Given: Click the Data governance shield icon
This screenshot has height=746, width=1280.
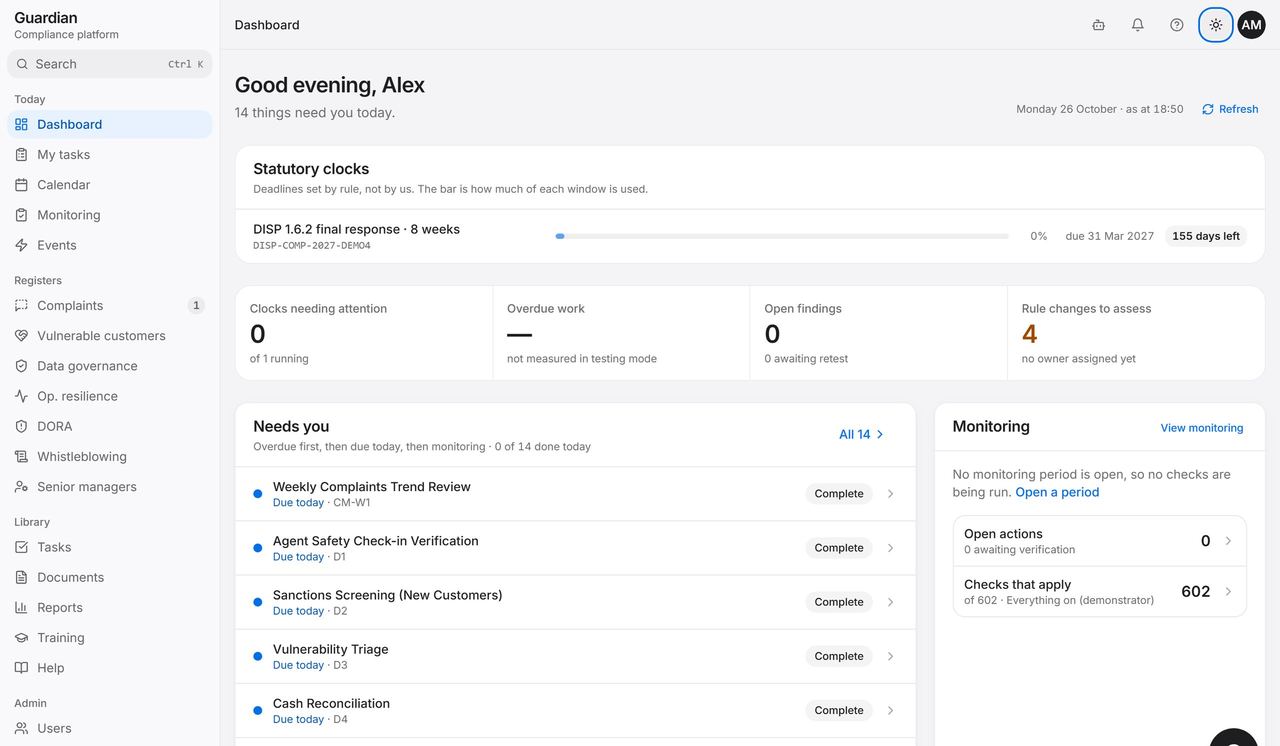Looking at the screenshot, I should (21, 366).
